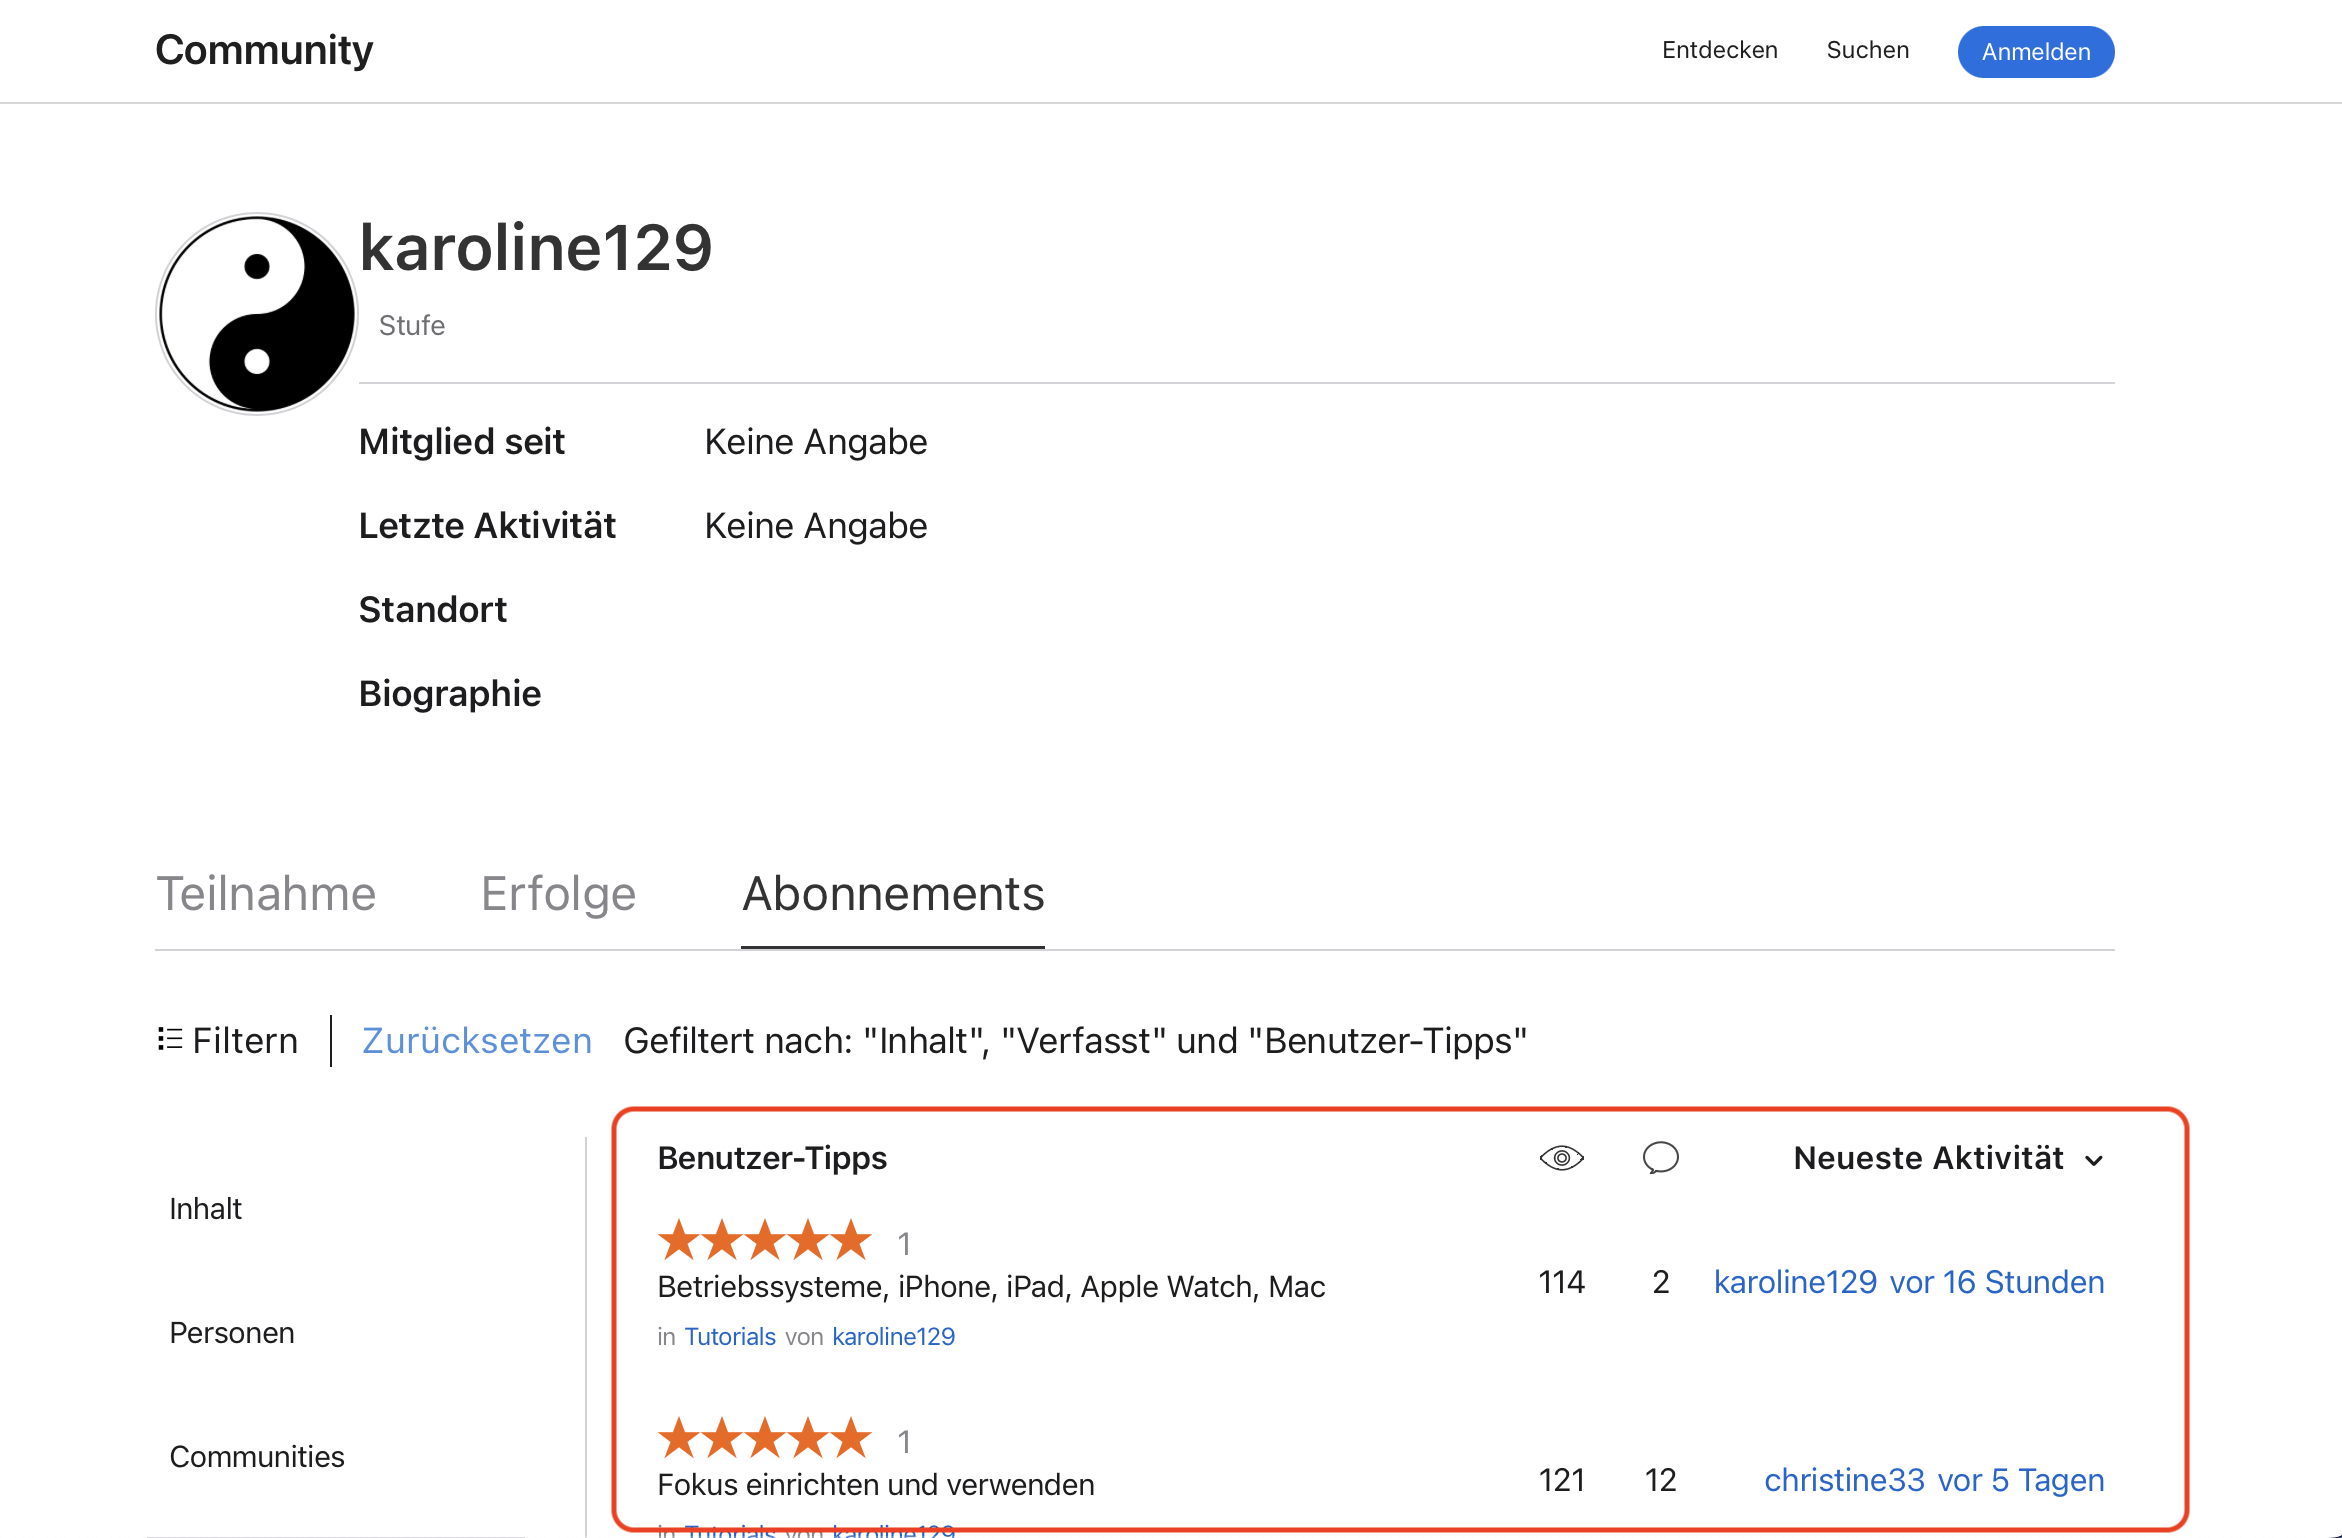The width and height of the screenshot is (2342, 1538).
Task: Open the Neueste Aktivität sort dropdown
Action: click(x=1927, y=1158)
